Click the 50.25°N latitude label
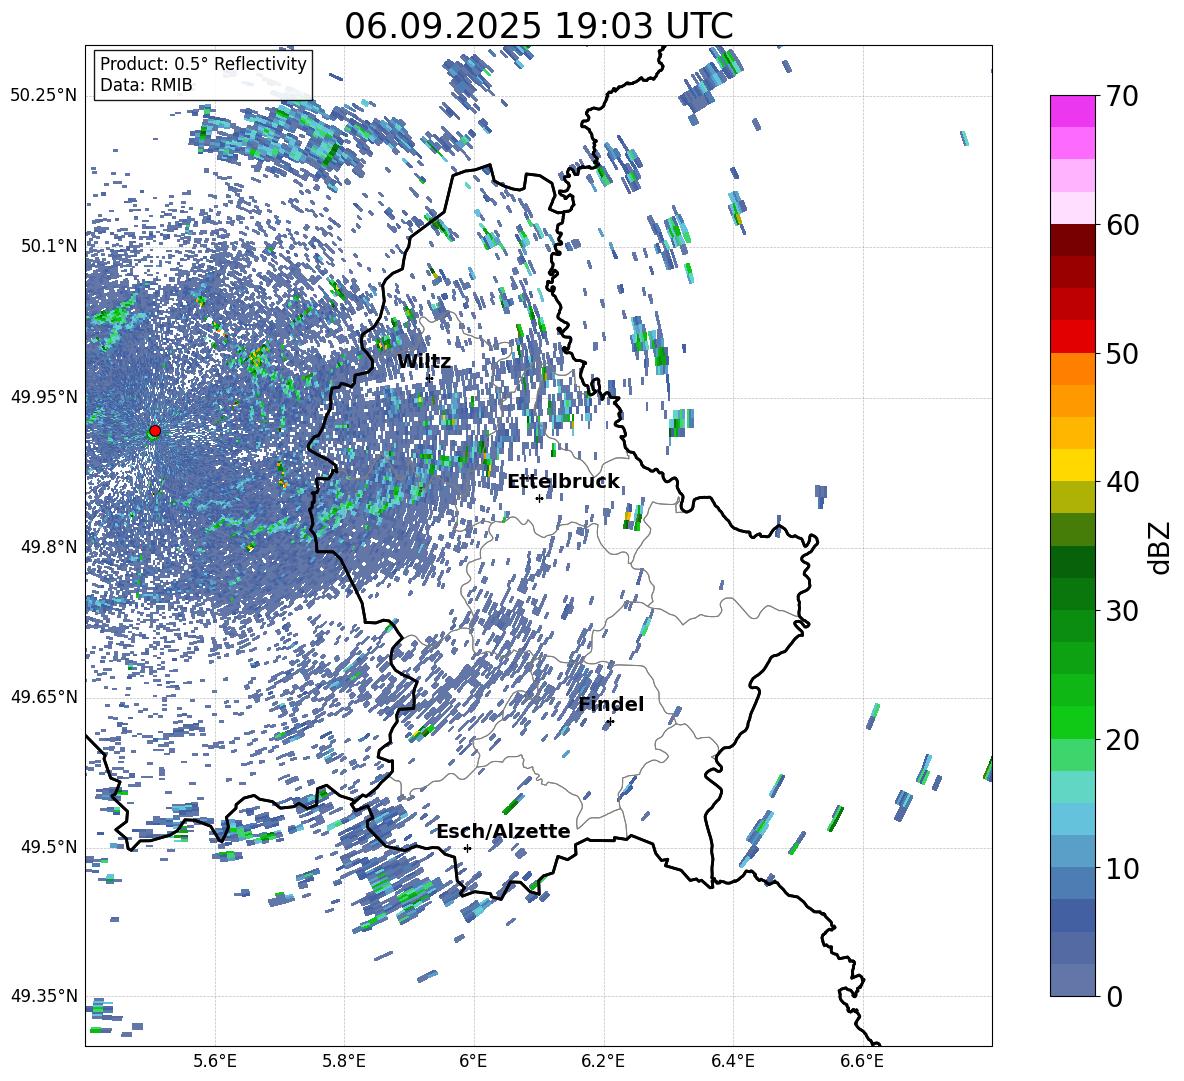This screenshot has height=1081, width=1184. [44, 96]
